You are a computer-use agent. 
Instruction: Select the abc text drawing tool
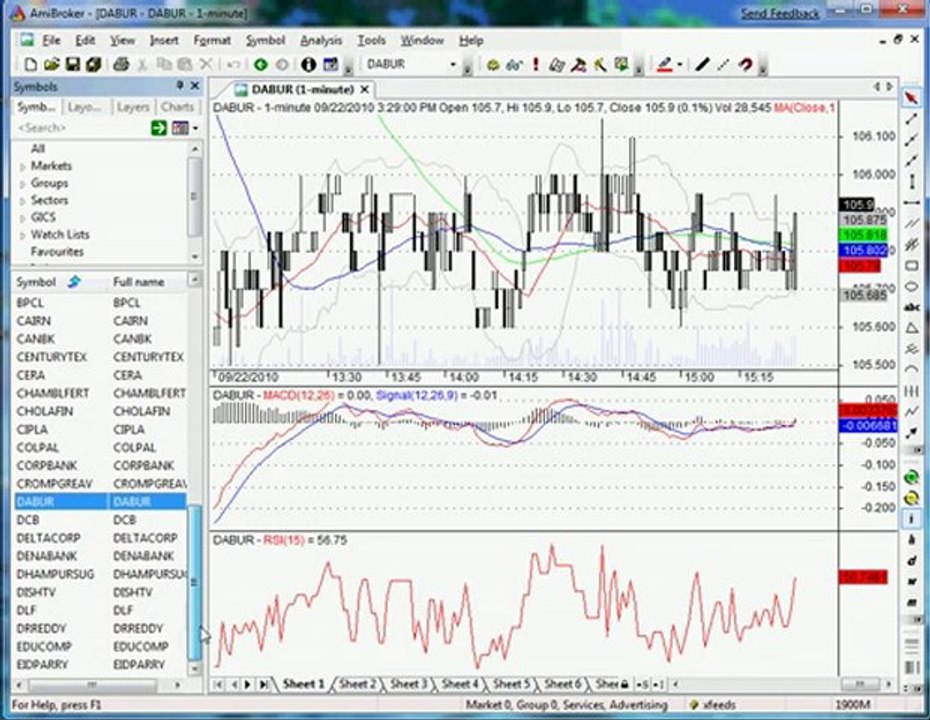click(x=911, y=307)
